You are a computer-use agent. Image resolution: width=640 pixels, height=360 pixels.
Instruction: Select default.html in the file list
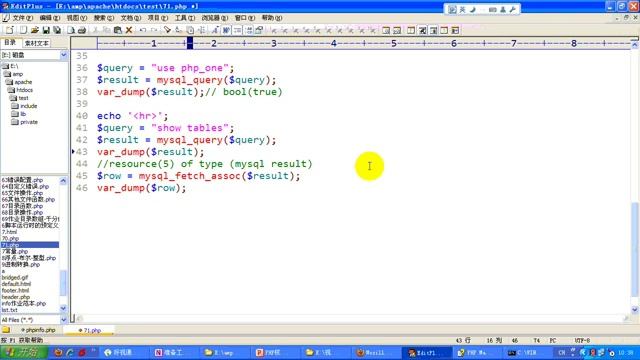point(16,284)
